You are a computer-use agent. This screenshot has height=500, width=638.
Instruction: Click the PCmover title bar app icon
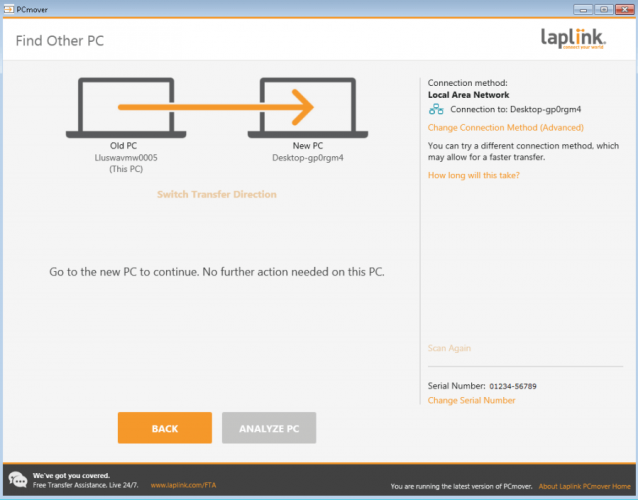9,9
